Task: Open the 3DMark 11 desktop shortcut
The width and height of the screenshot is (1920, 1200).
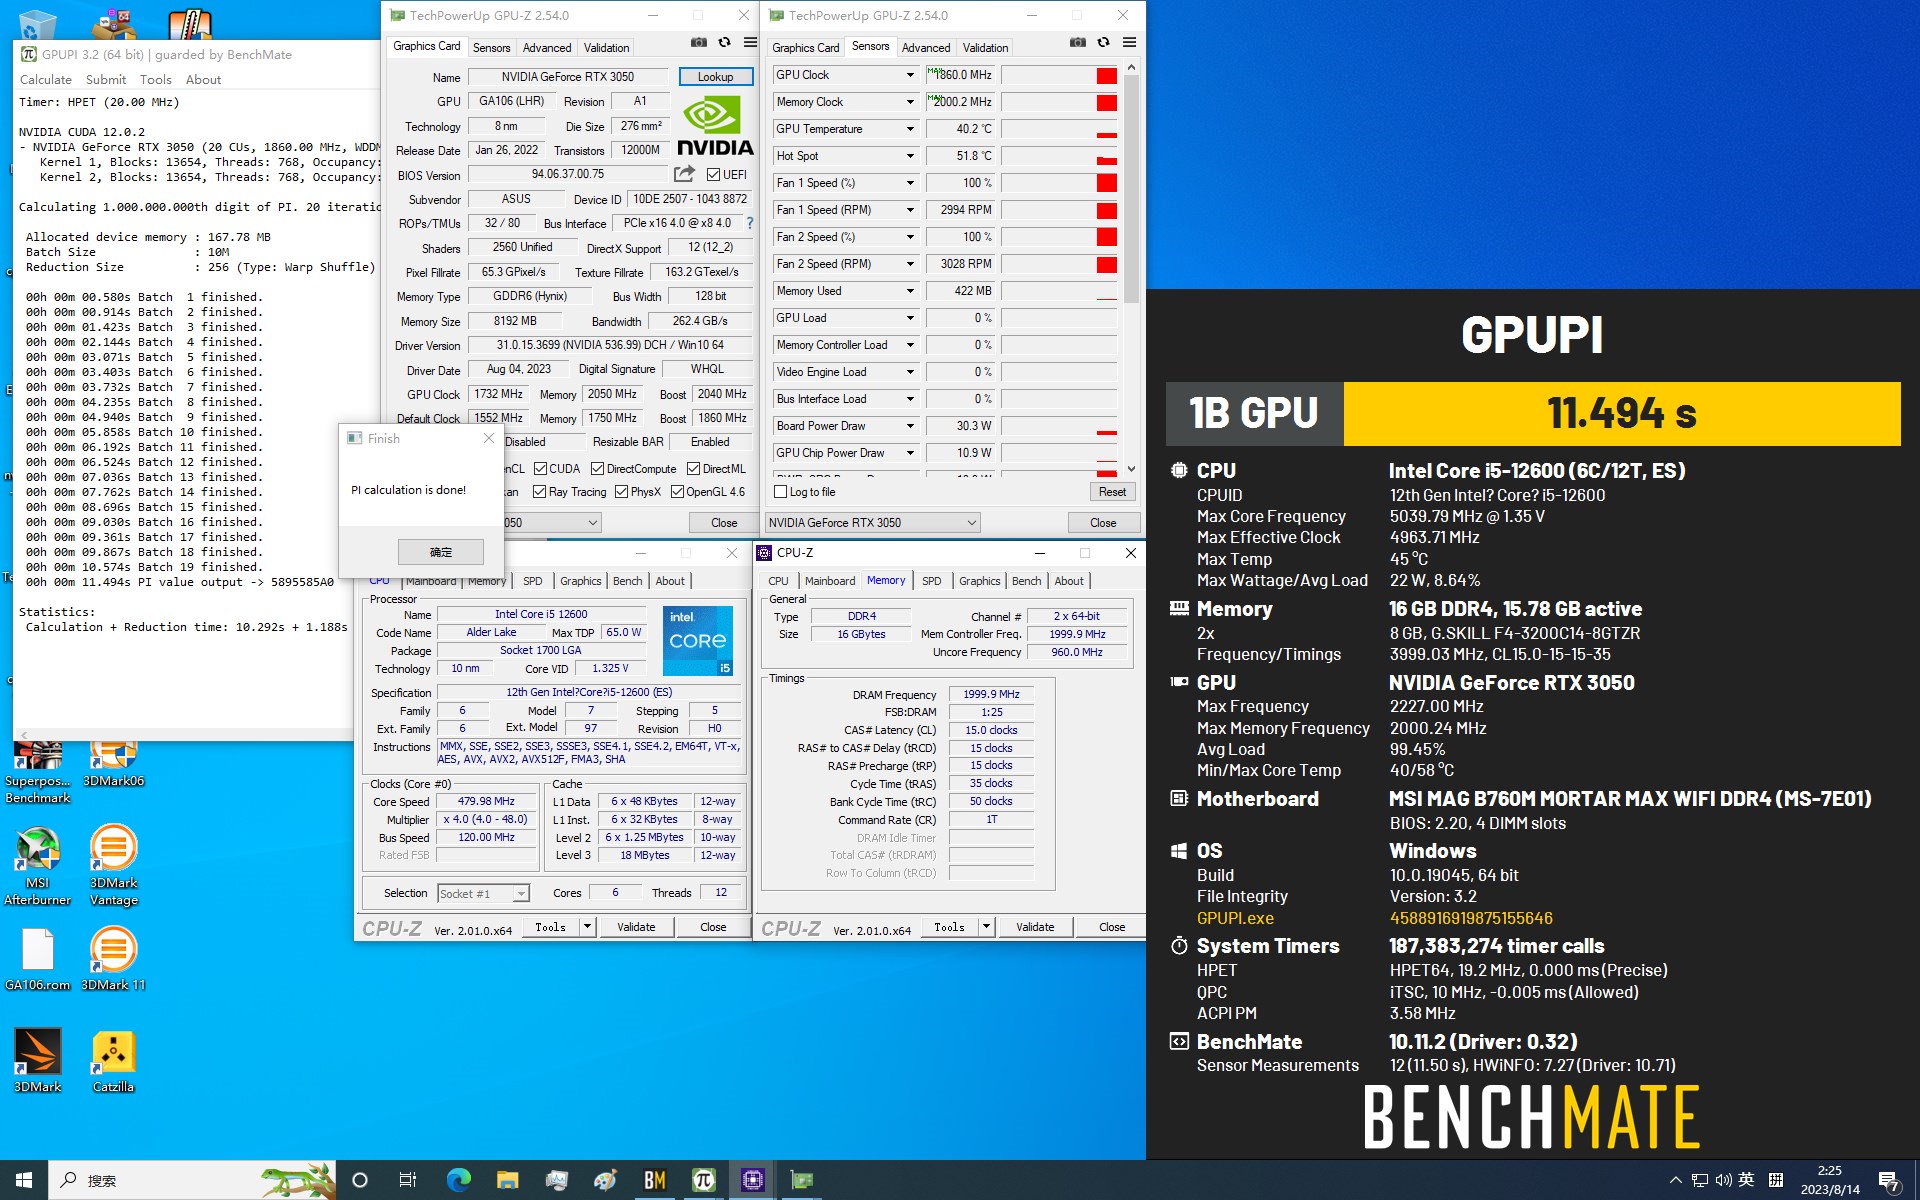Action: (x=113, y=959)
